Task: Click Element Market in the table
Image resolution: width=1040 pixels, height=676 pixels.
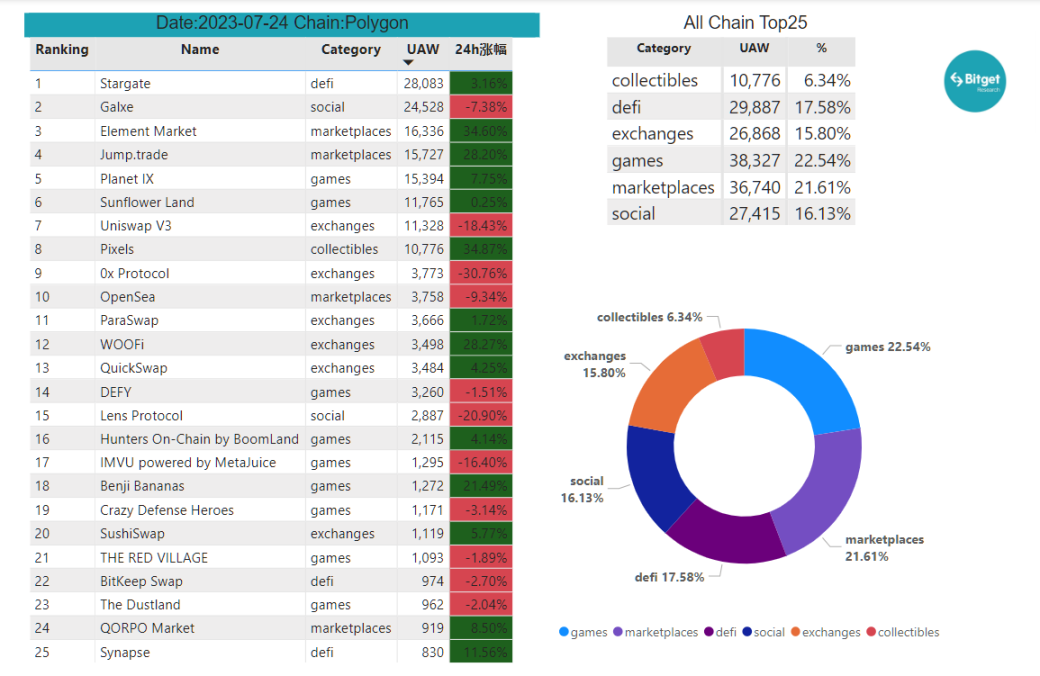Action: click(x=148, y=131)
